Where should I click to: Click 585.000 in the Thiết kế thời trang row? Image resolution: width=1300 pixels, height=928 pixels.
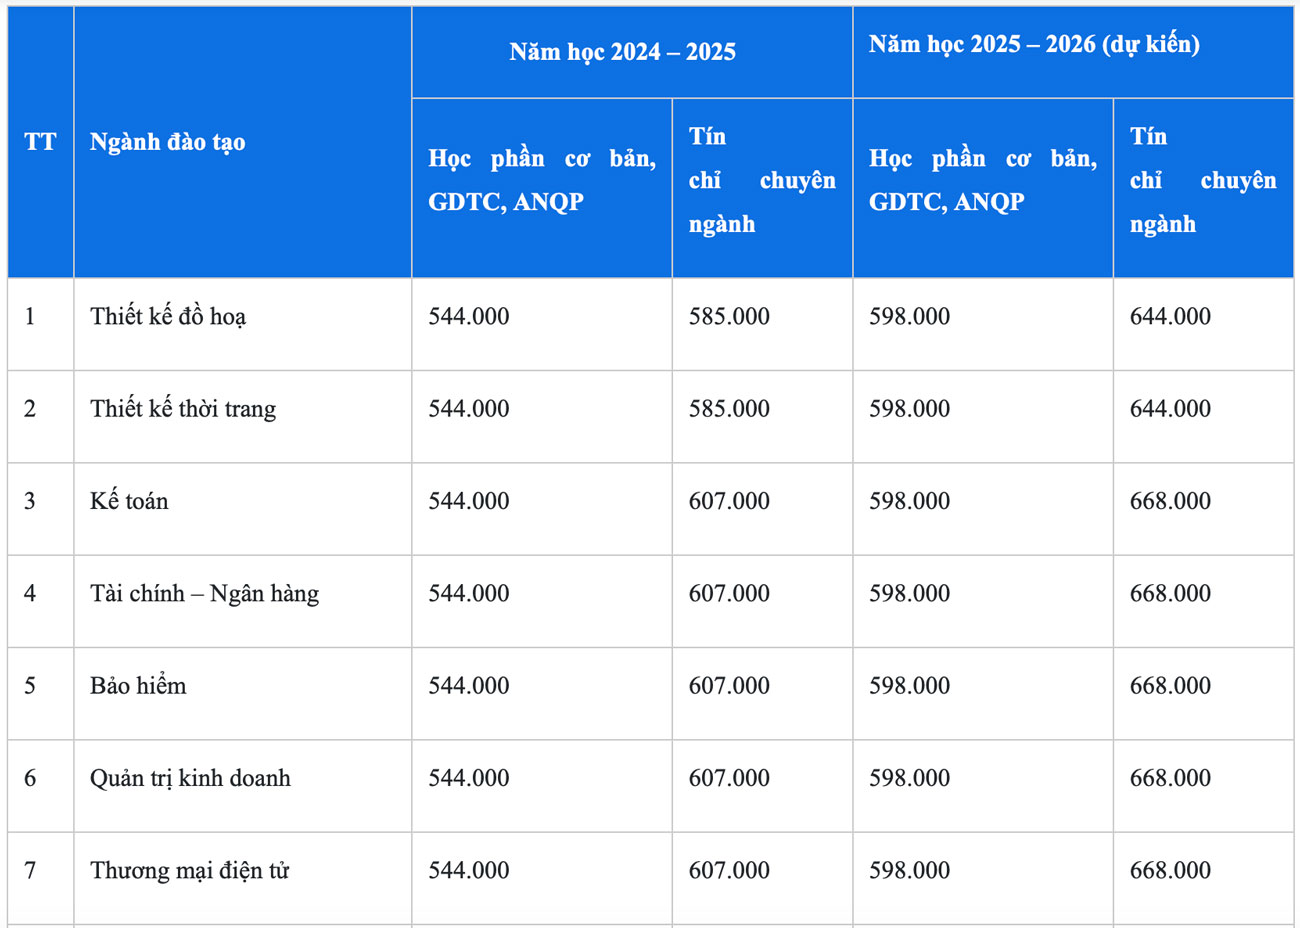coord(729,409)
